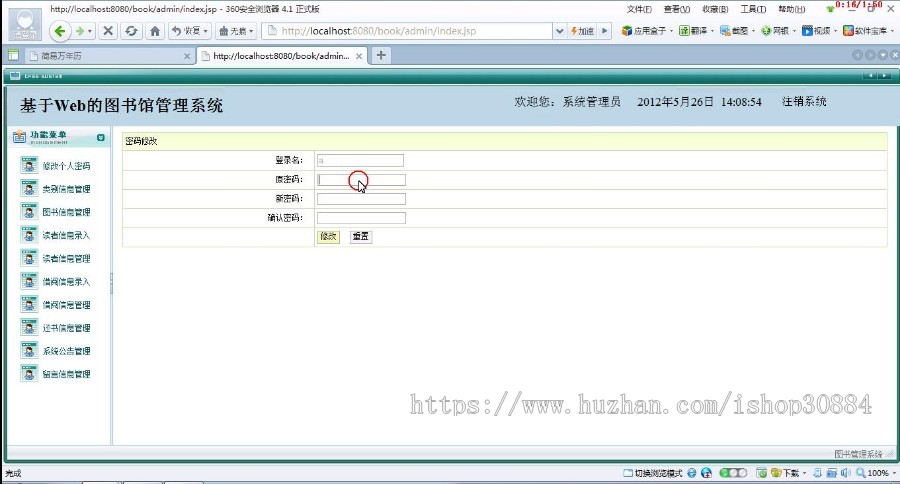Open 读者信息录入 in the sidebar

(56, 235)
